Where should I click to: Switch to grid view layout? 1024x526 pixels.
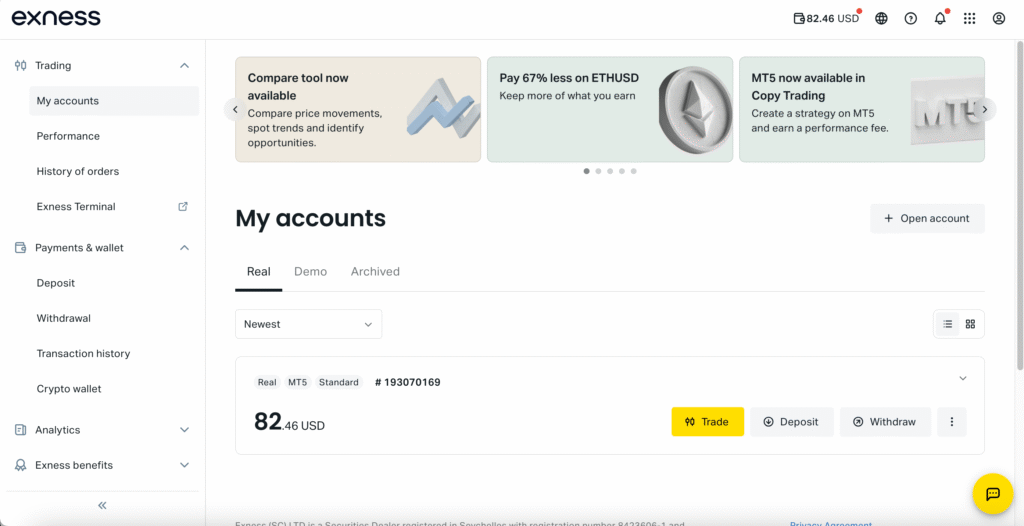pyautogui.click(x=970, y=324)
